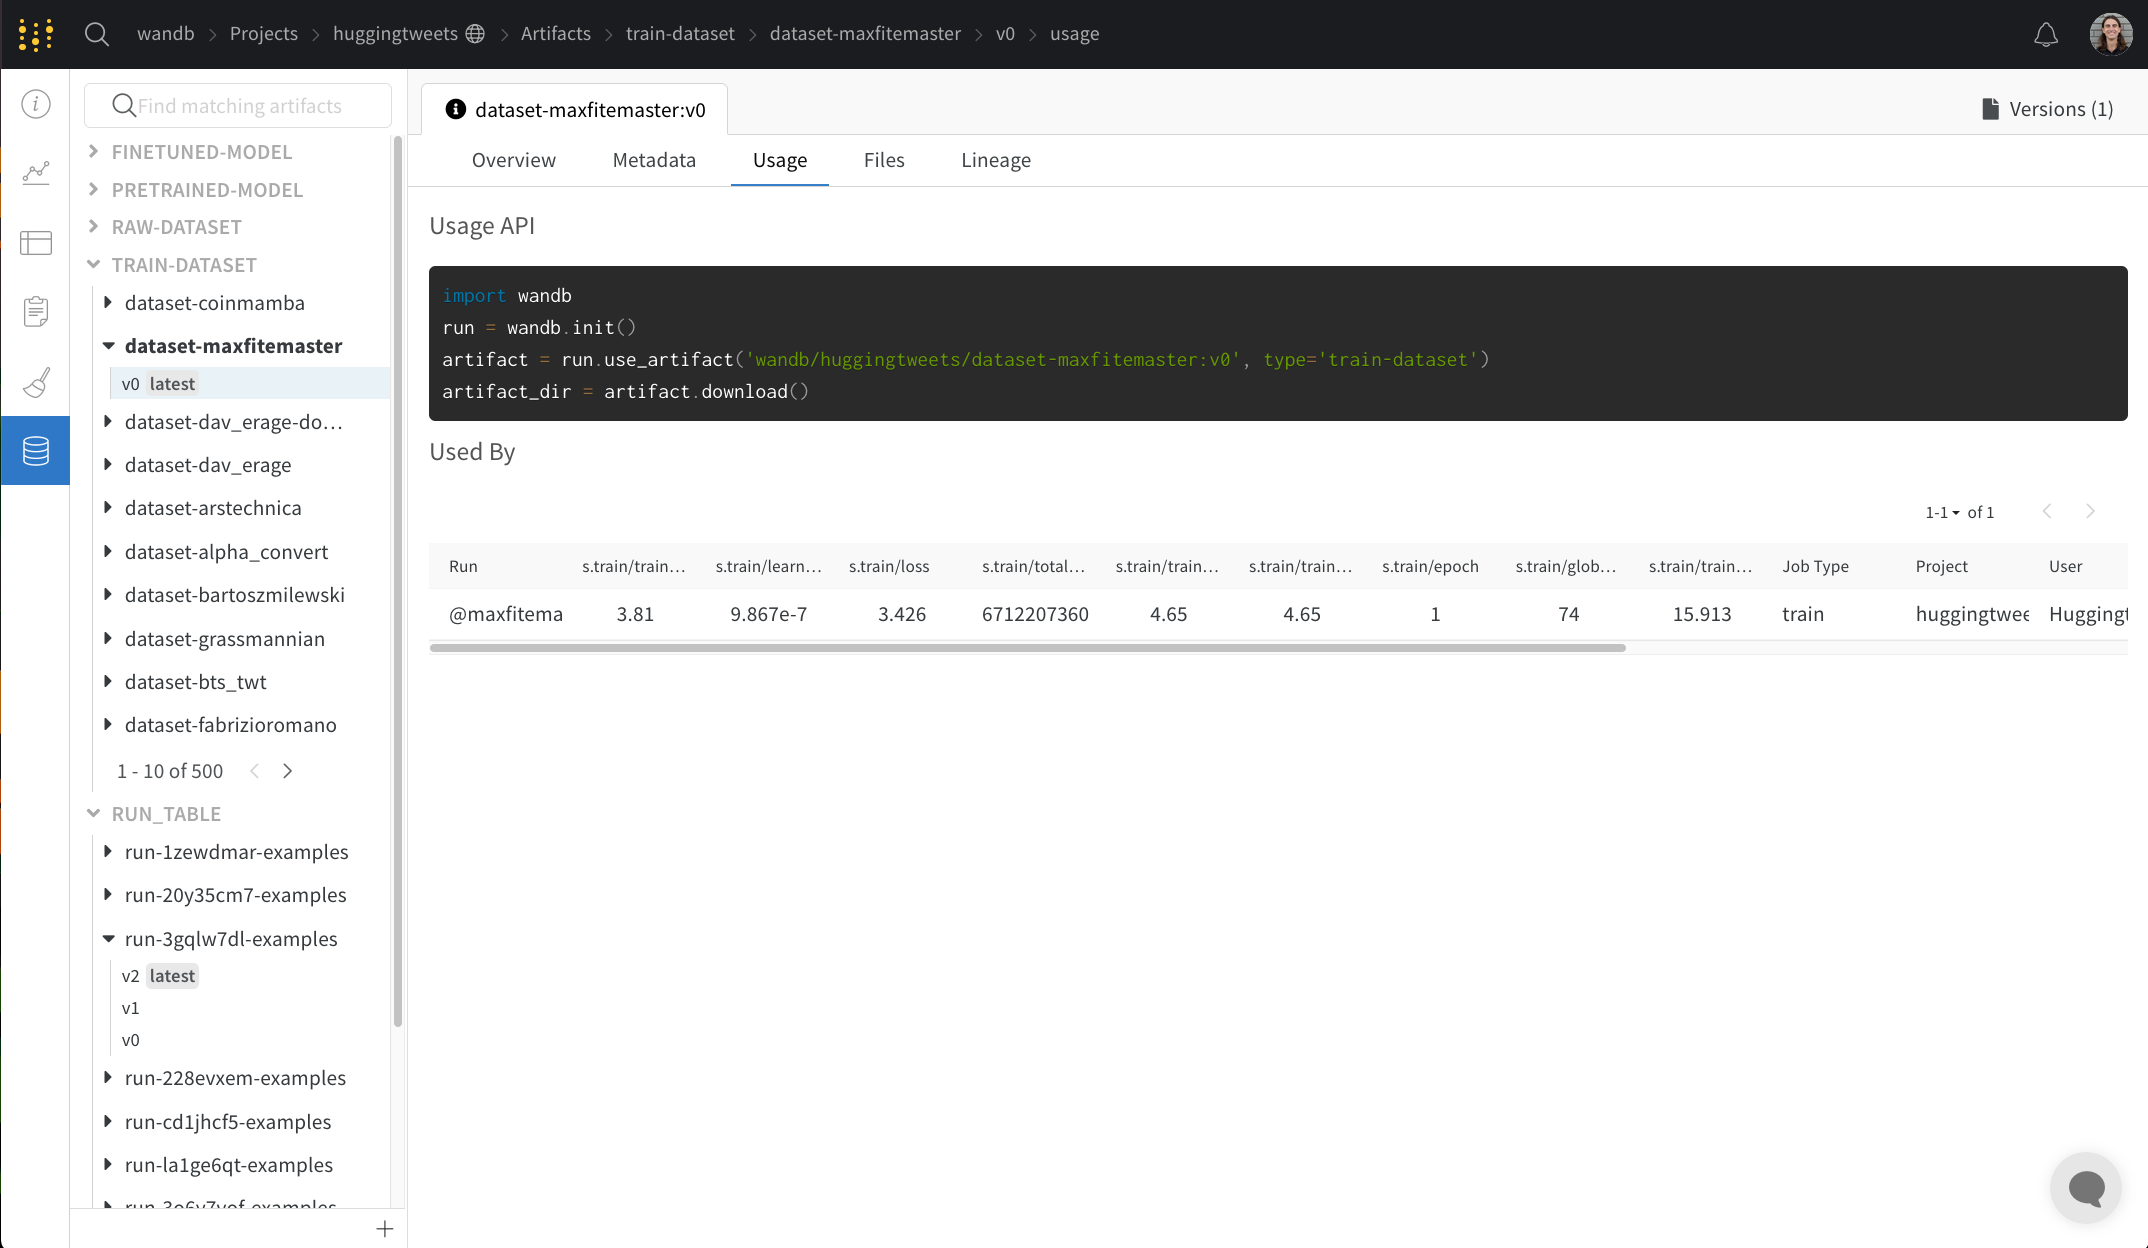The image size is (2148, 1248).
Task: Click the search magnifier icon in top bar
Action: coord(96,34)
